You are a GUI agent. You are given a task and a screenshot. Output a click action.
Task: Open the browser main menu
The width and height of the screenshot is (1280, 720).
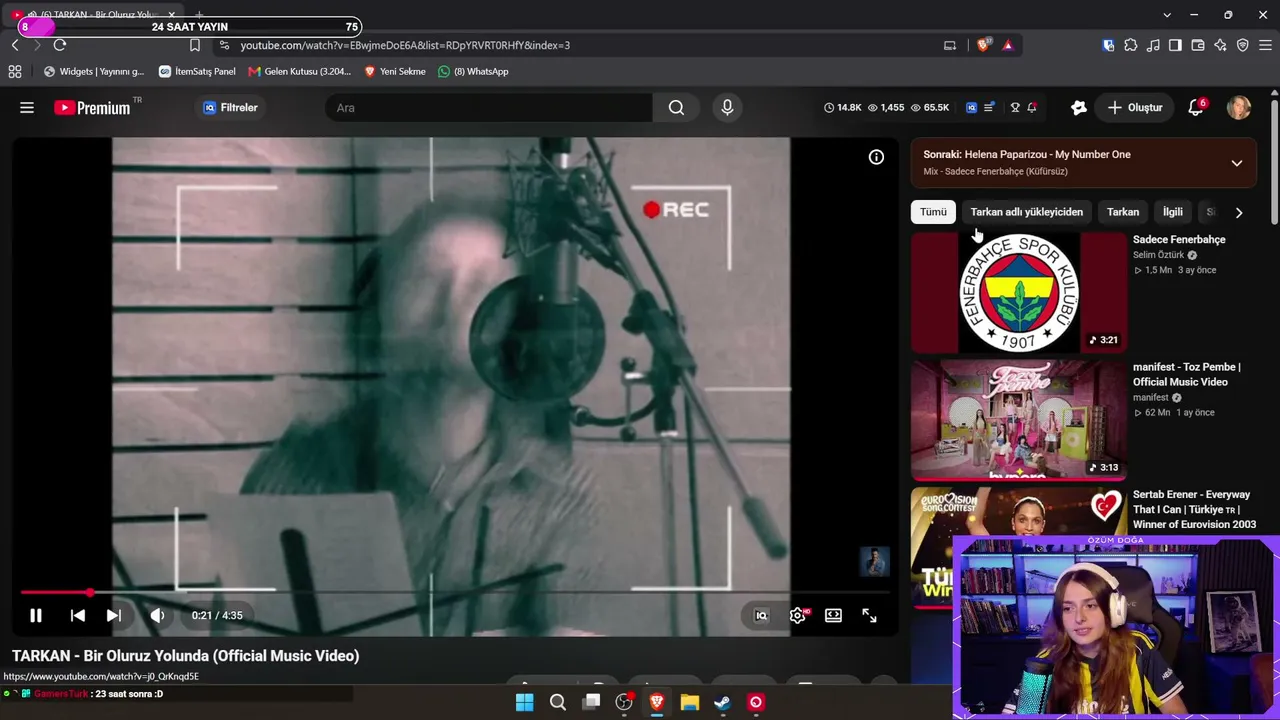point(1265,45)
